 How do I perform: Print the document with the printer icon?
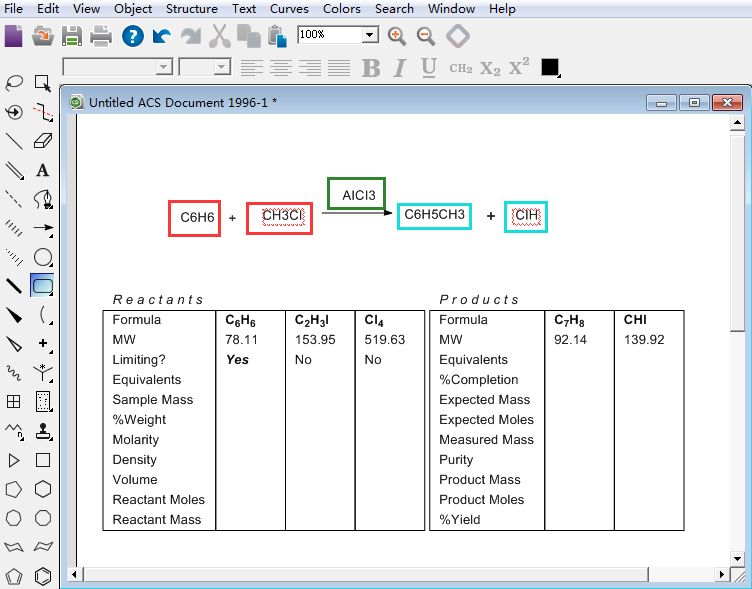pyautogui.click(x=101, y=36)
